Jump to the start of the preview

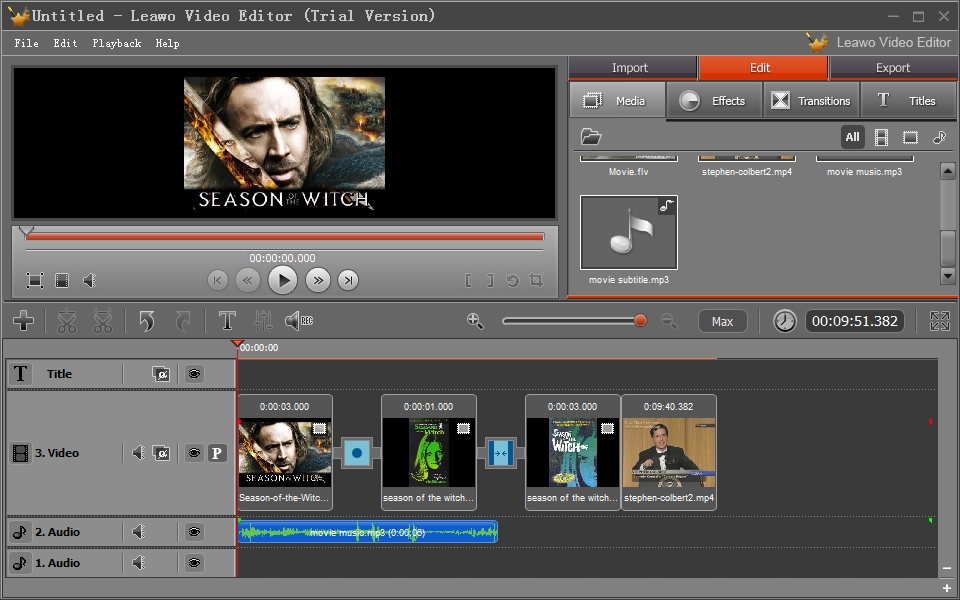217,280
